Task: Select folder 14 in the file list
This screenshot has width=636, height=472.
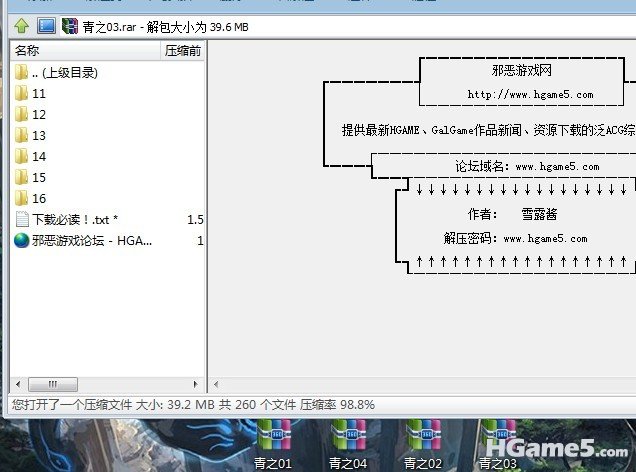Action: pyautogui.click(x=38, y=156)
